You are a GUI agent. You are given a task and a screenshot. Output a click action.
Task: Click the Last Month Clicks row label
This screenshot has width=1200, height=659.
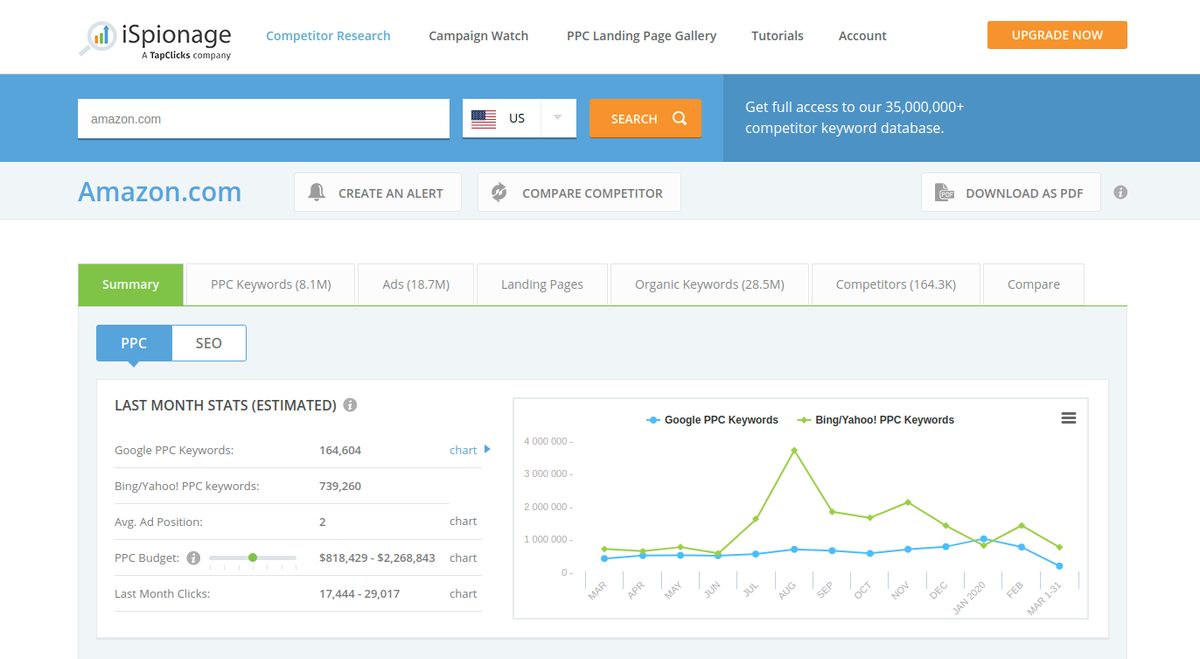[x=162, y=593]
